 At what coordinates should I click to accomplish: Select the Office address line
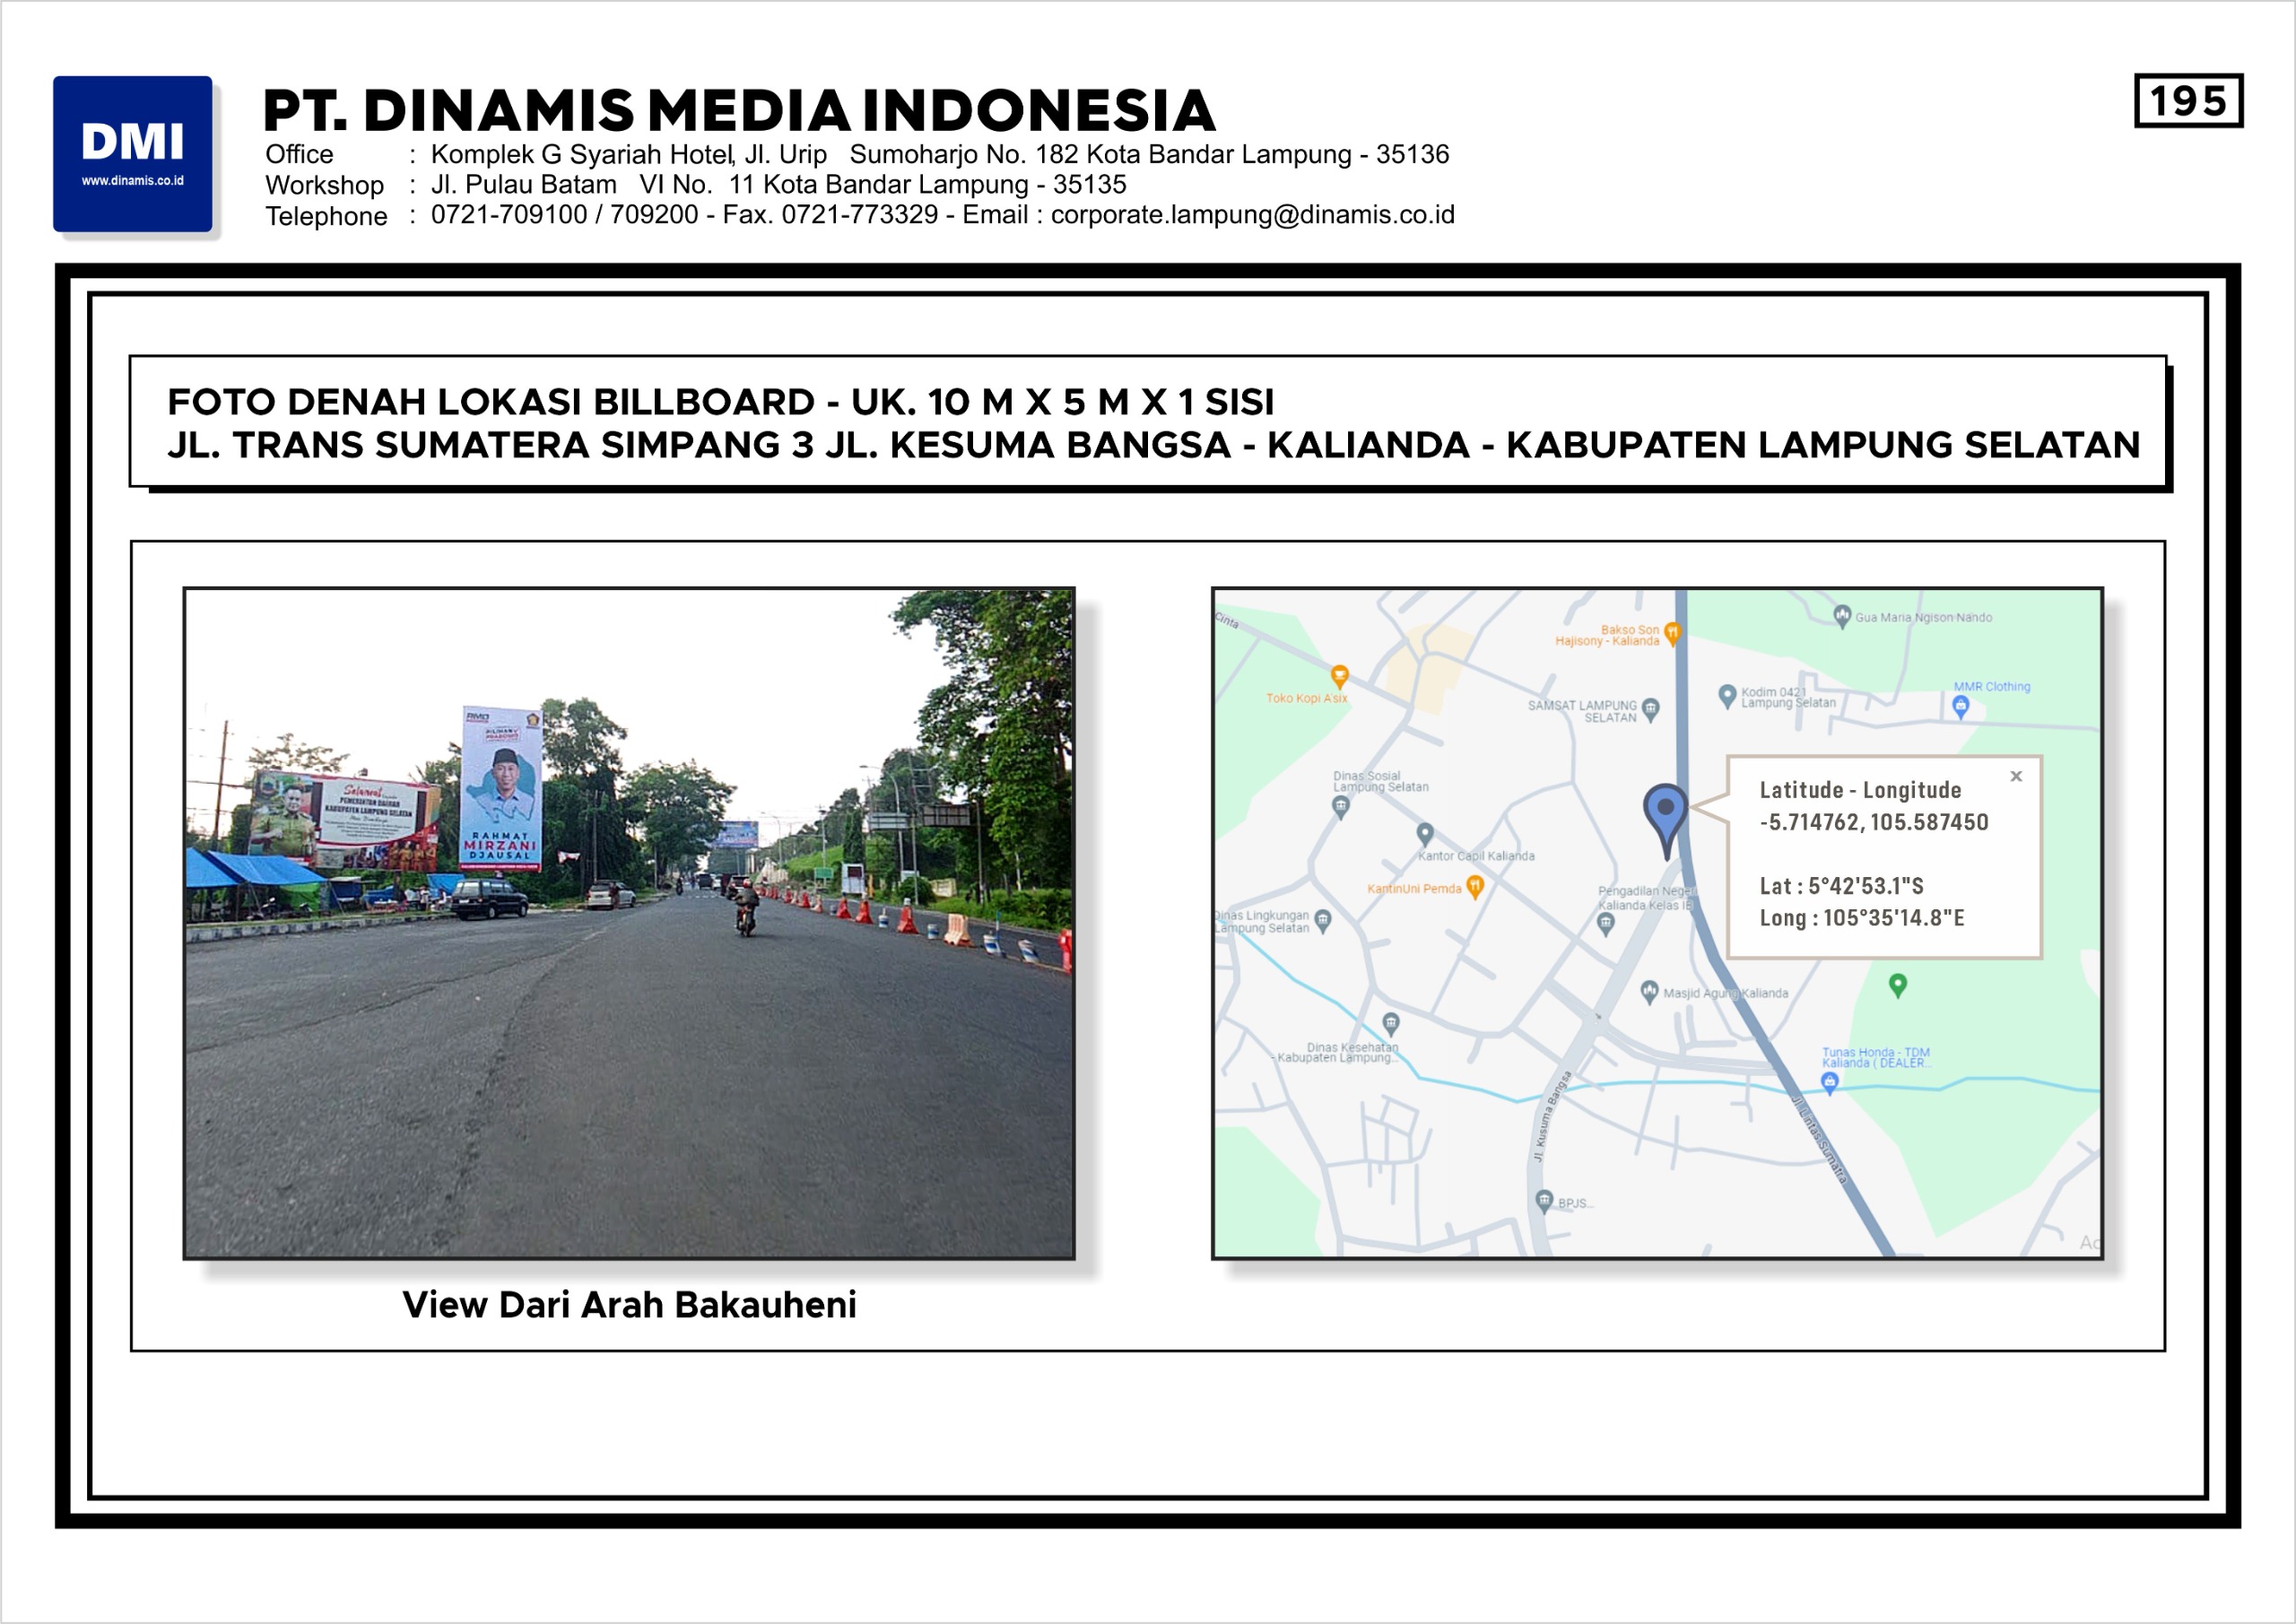[857, 155]
